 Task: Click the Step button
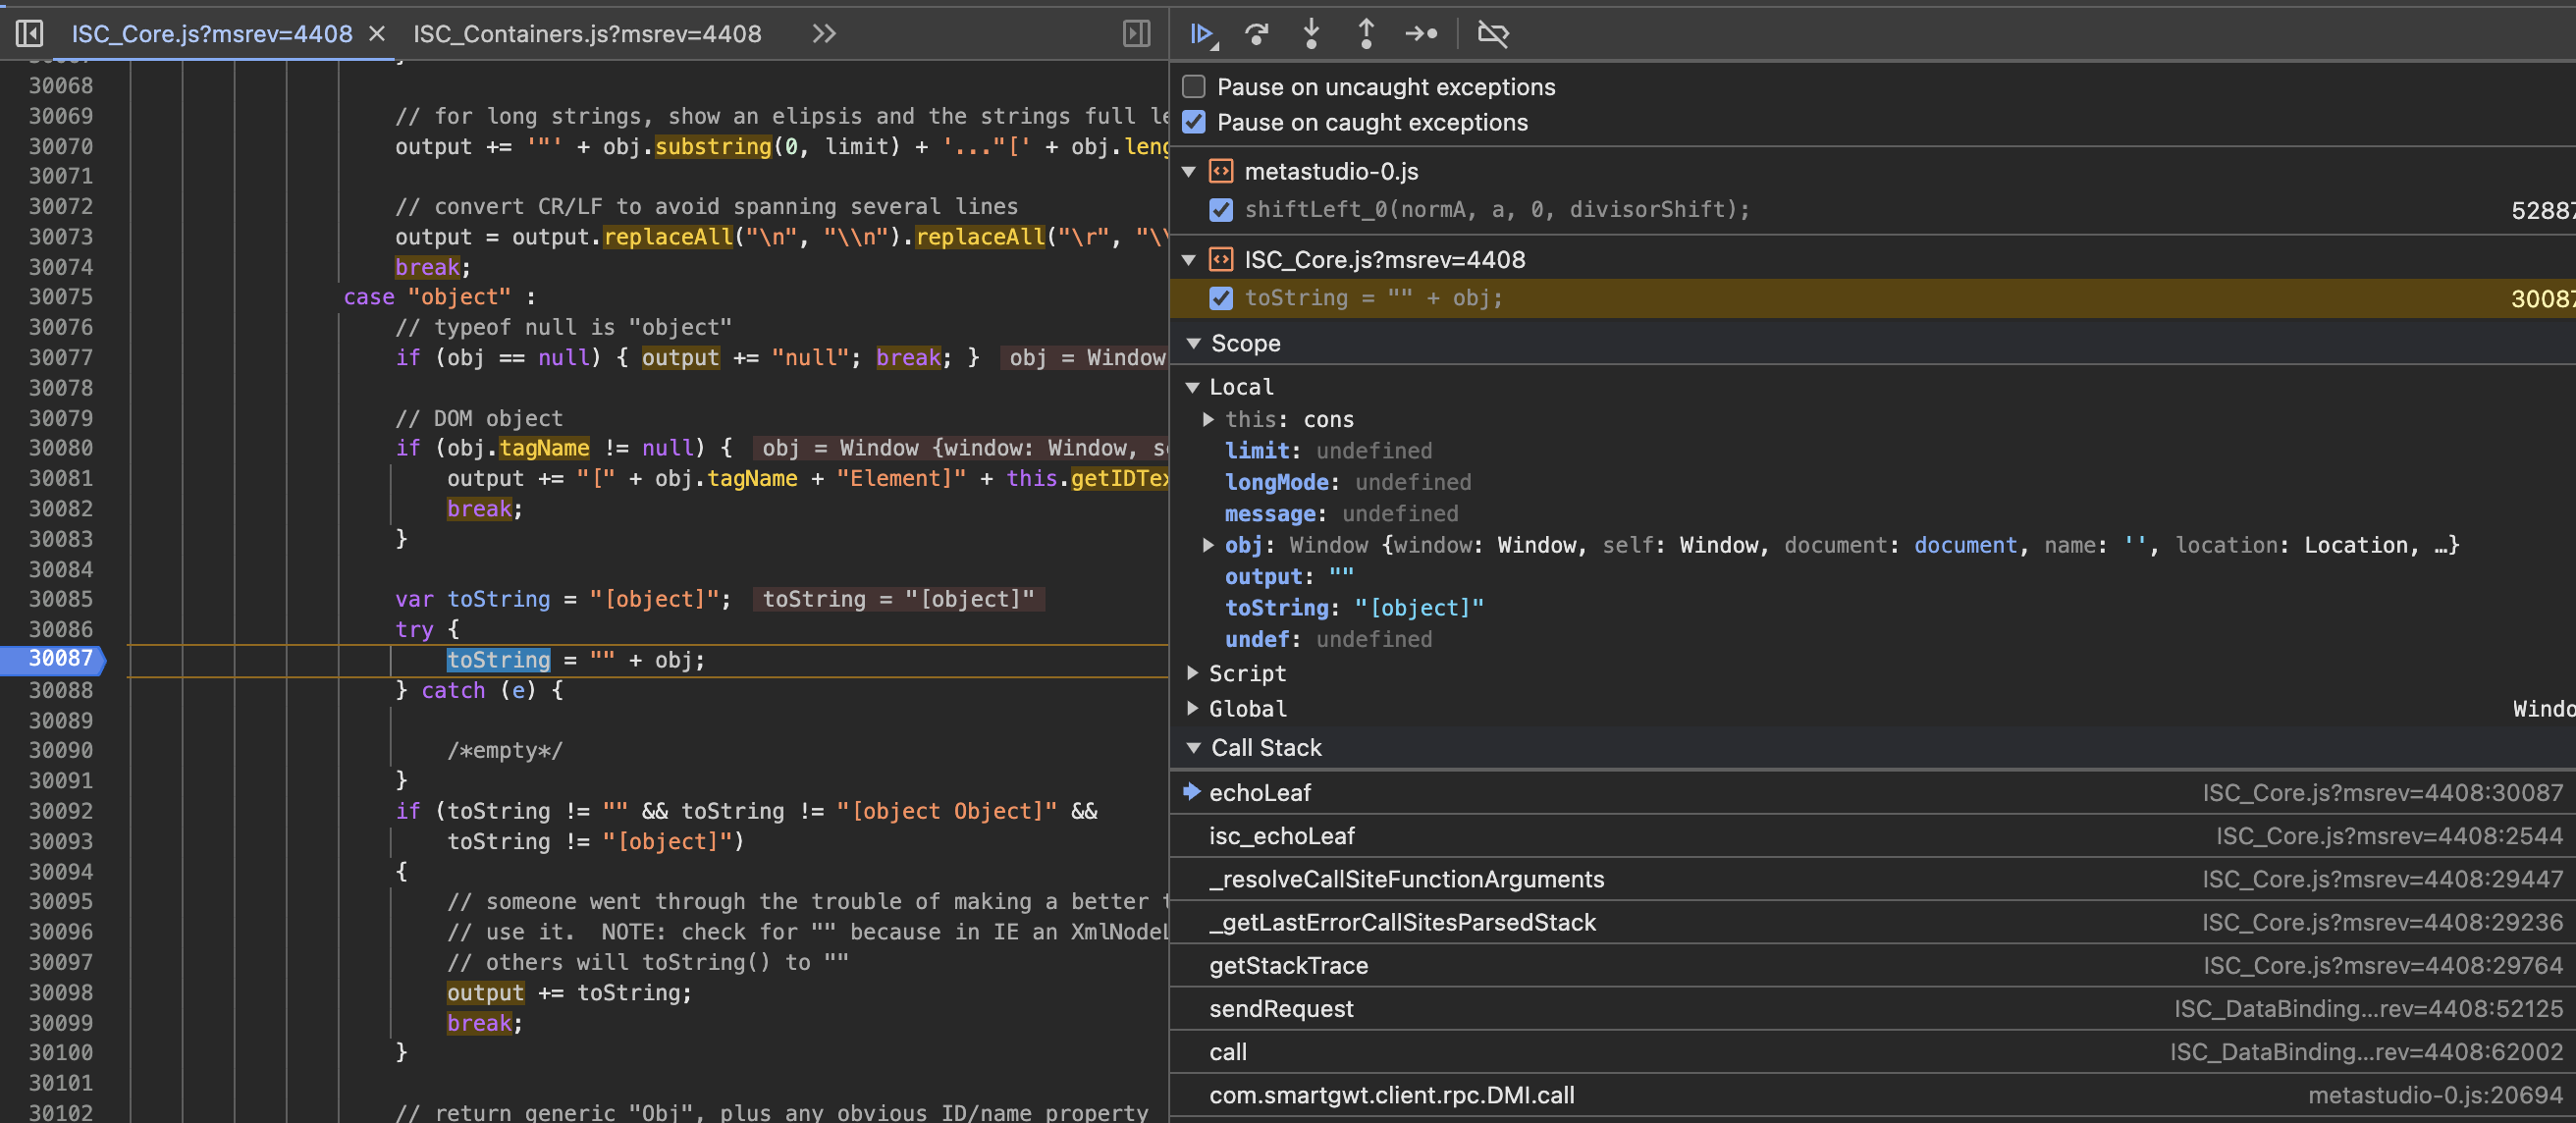(x=1421, y=34)
